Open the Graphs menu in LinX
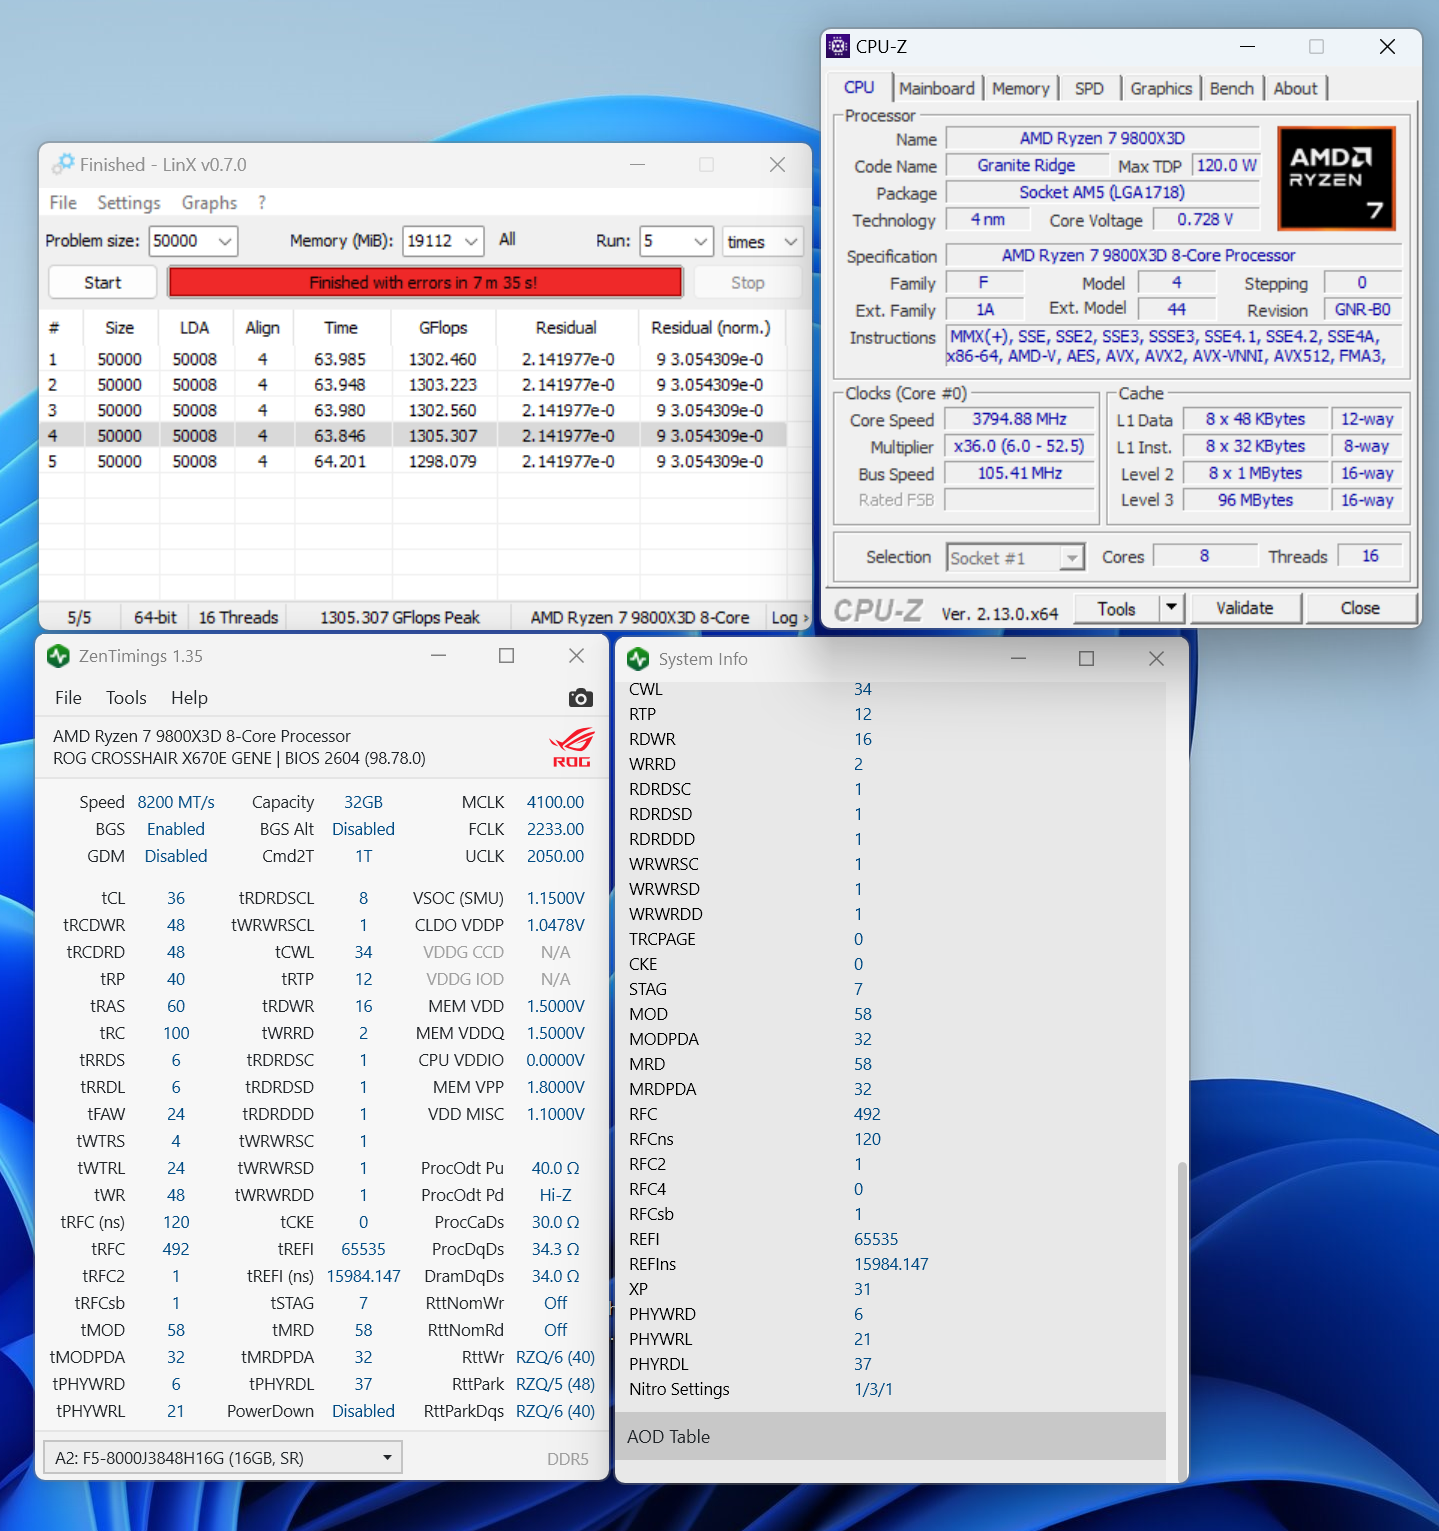 pos(209,202)
